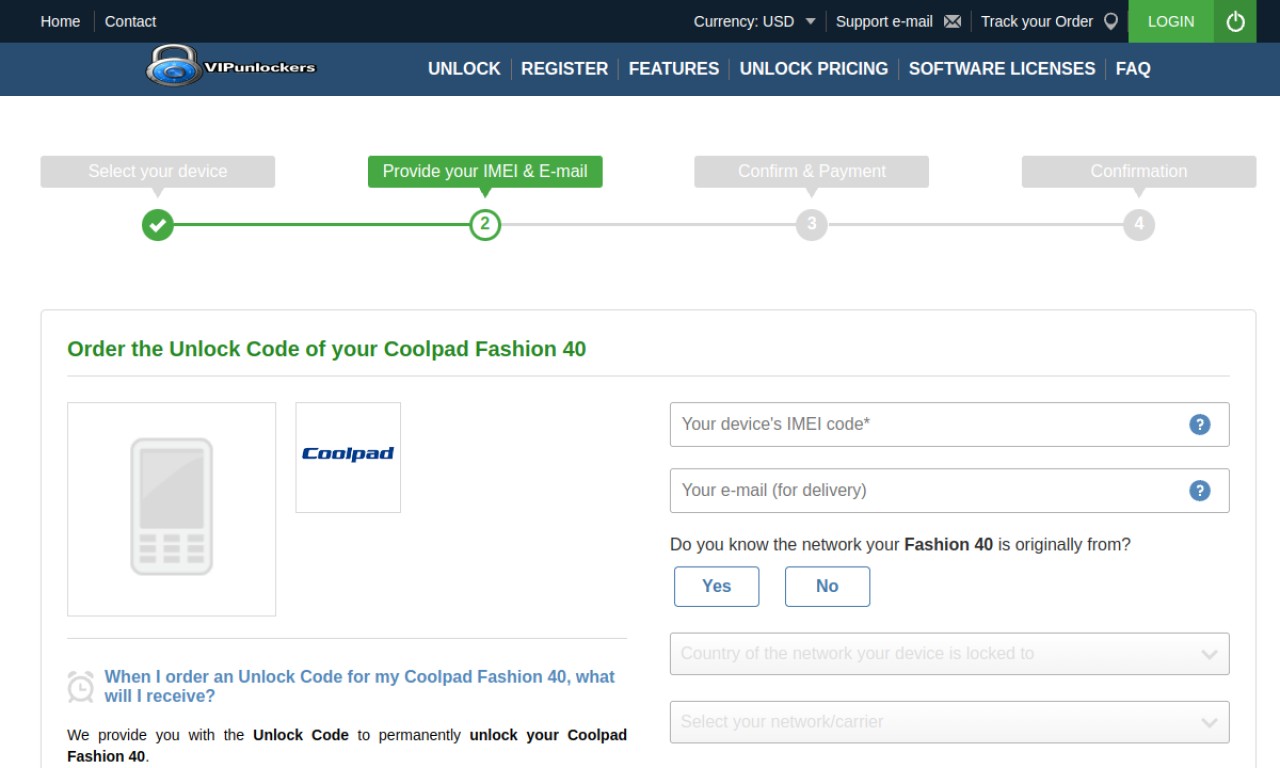
Task: Focus the device IMEI code input field
Action: click(x=950, y=424)
